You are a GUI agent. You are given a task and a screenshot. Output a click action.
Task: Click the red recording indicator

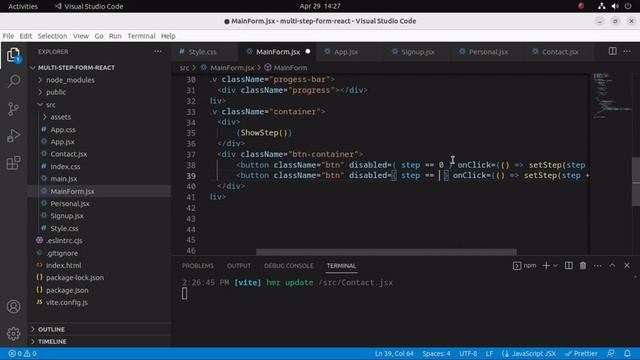pos(581,6)
